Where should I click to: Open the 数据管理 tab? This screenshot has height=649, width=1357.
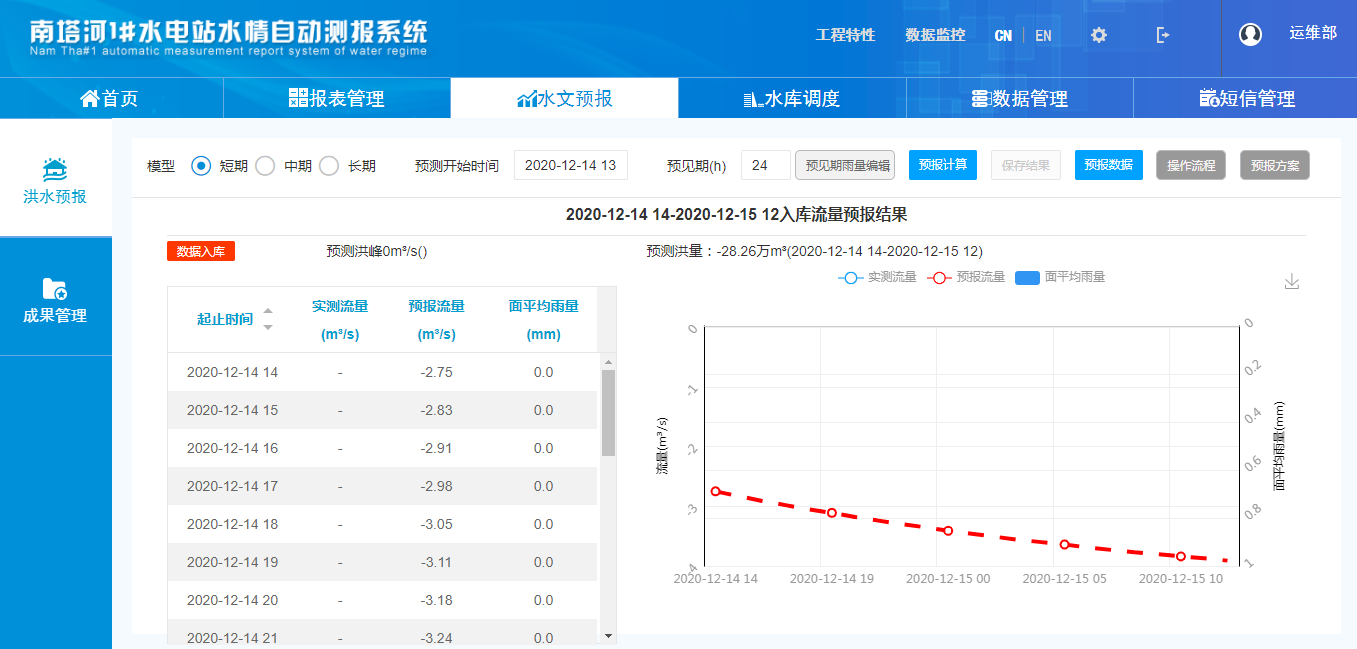(x=1020, y=98)
